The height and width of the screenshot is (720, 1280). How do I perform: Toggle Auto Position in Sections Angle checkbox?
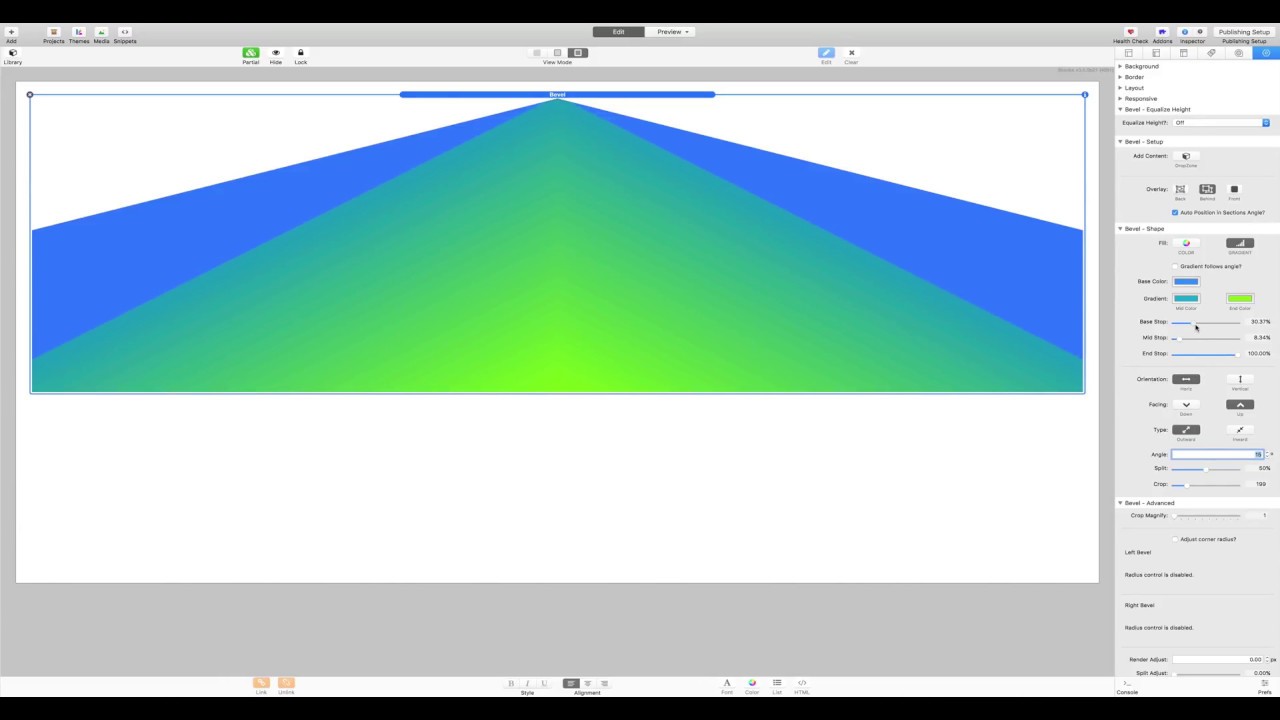click(x=1175, y=212)
